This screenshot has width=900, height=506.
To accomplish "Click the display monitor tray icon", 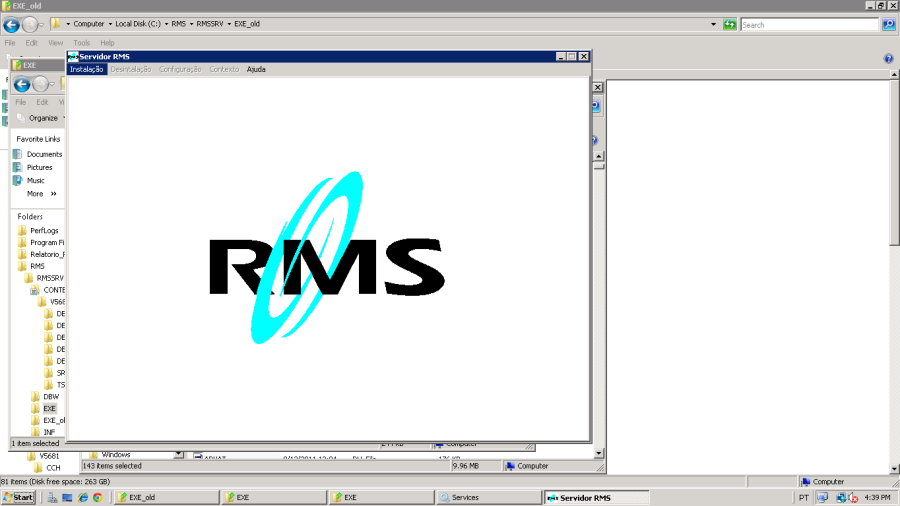I will pos(823,498).
